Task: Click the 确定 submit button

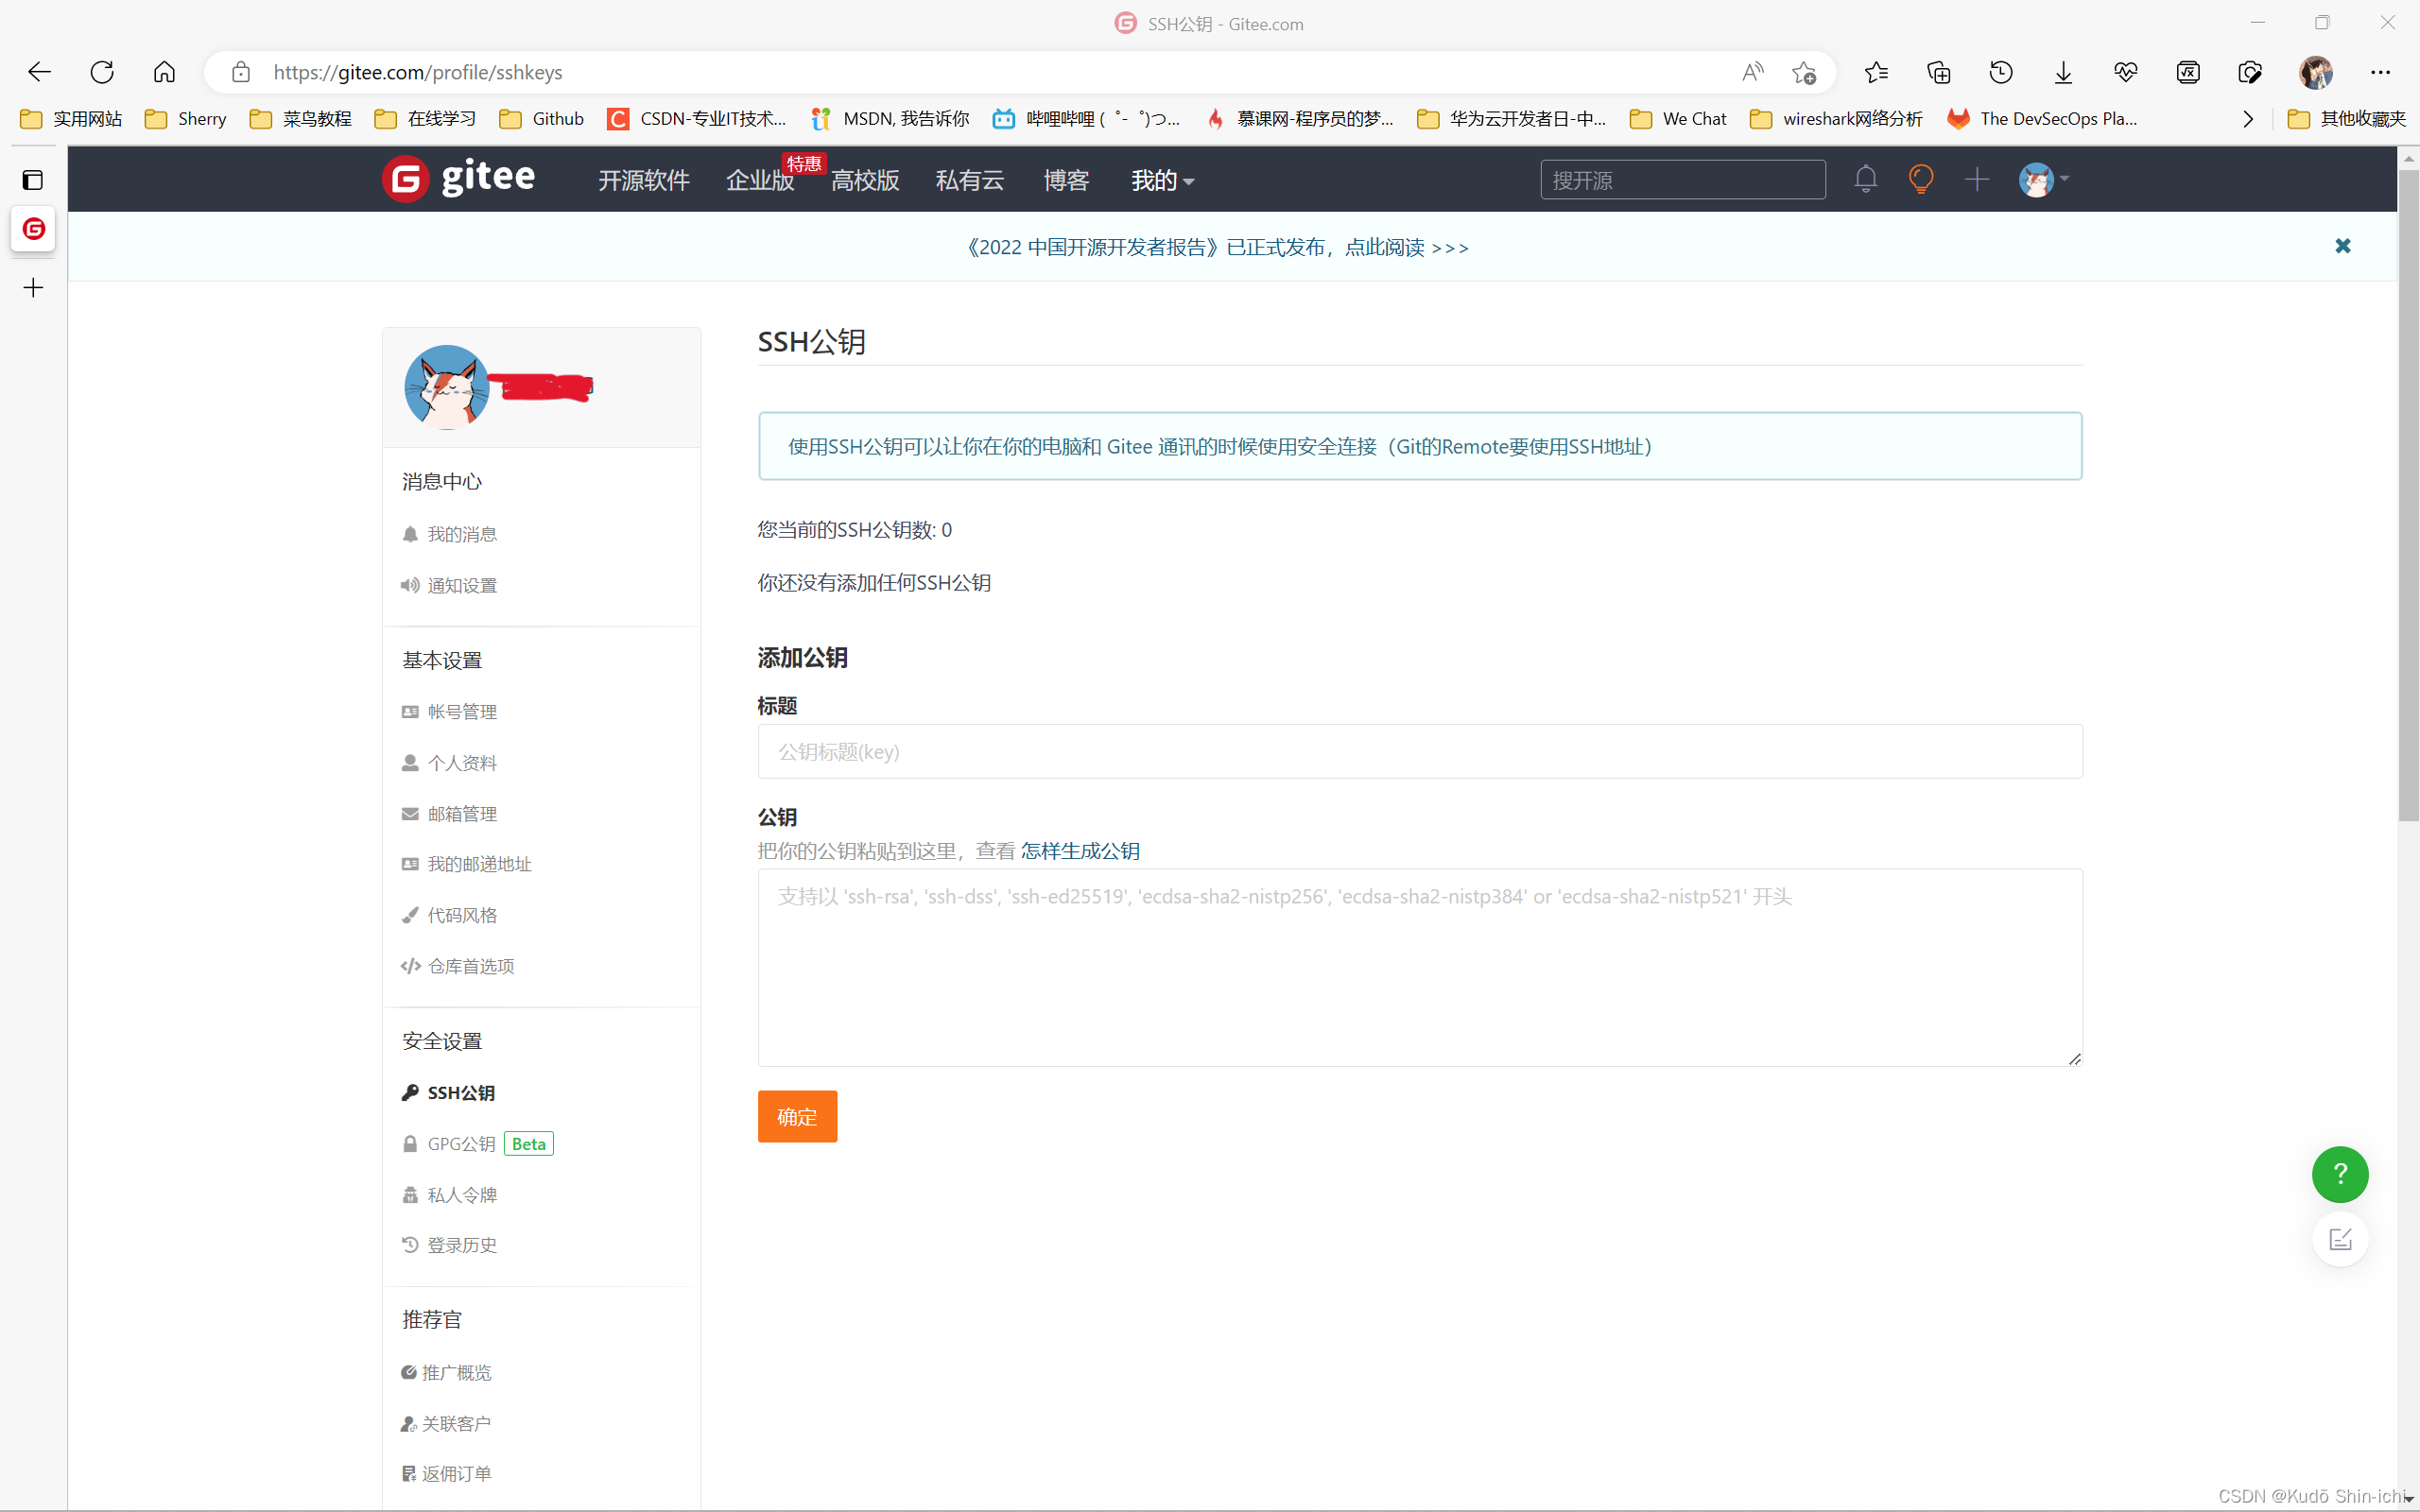Action: tap(796, 1116)
